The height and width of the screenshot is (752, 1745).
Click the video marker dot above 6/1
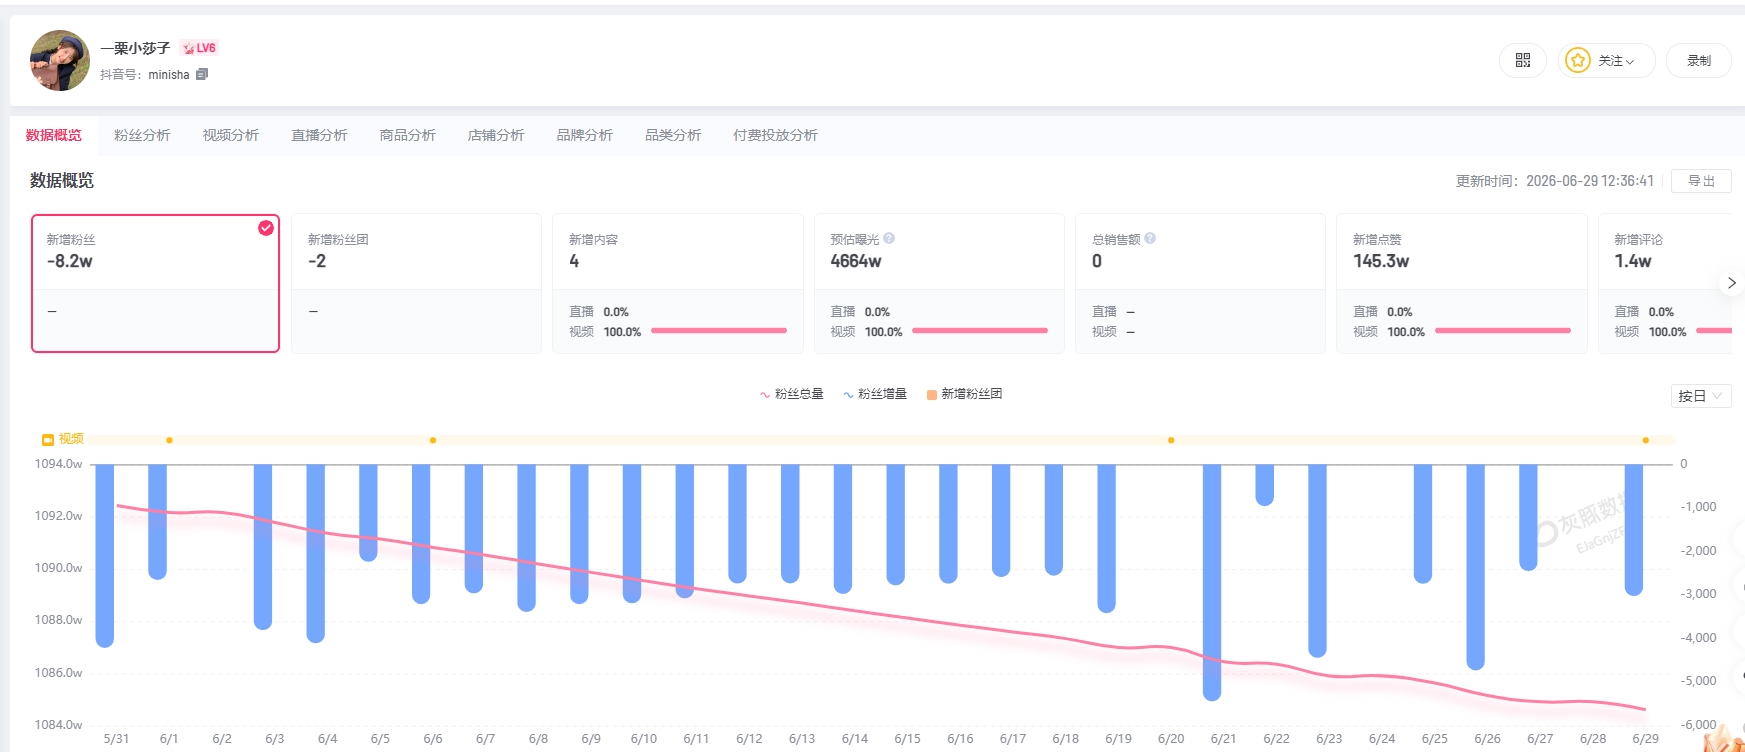169,440
